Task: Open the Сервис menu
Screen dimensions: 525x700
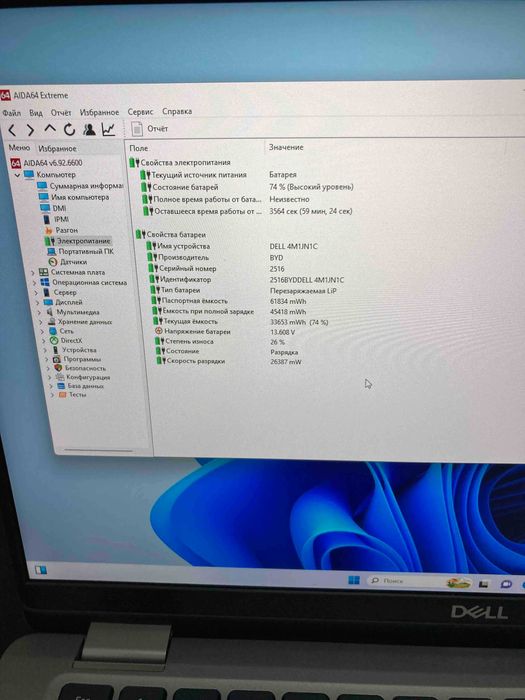Action: [x=140, y=112]
